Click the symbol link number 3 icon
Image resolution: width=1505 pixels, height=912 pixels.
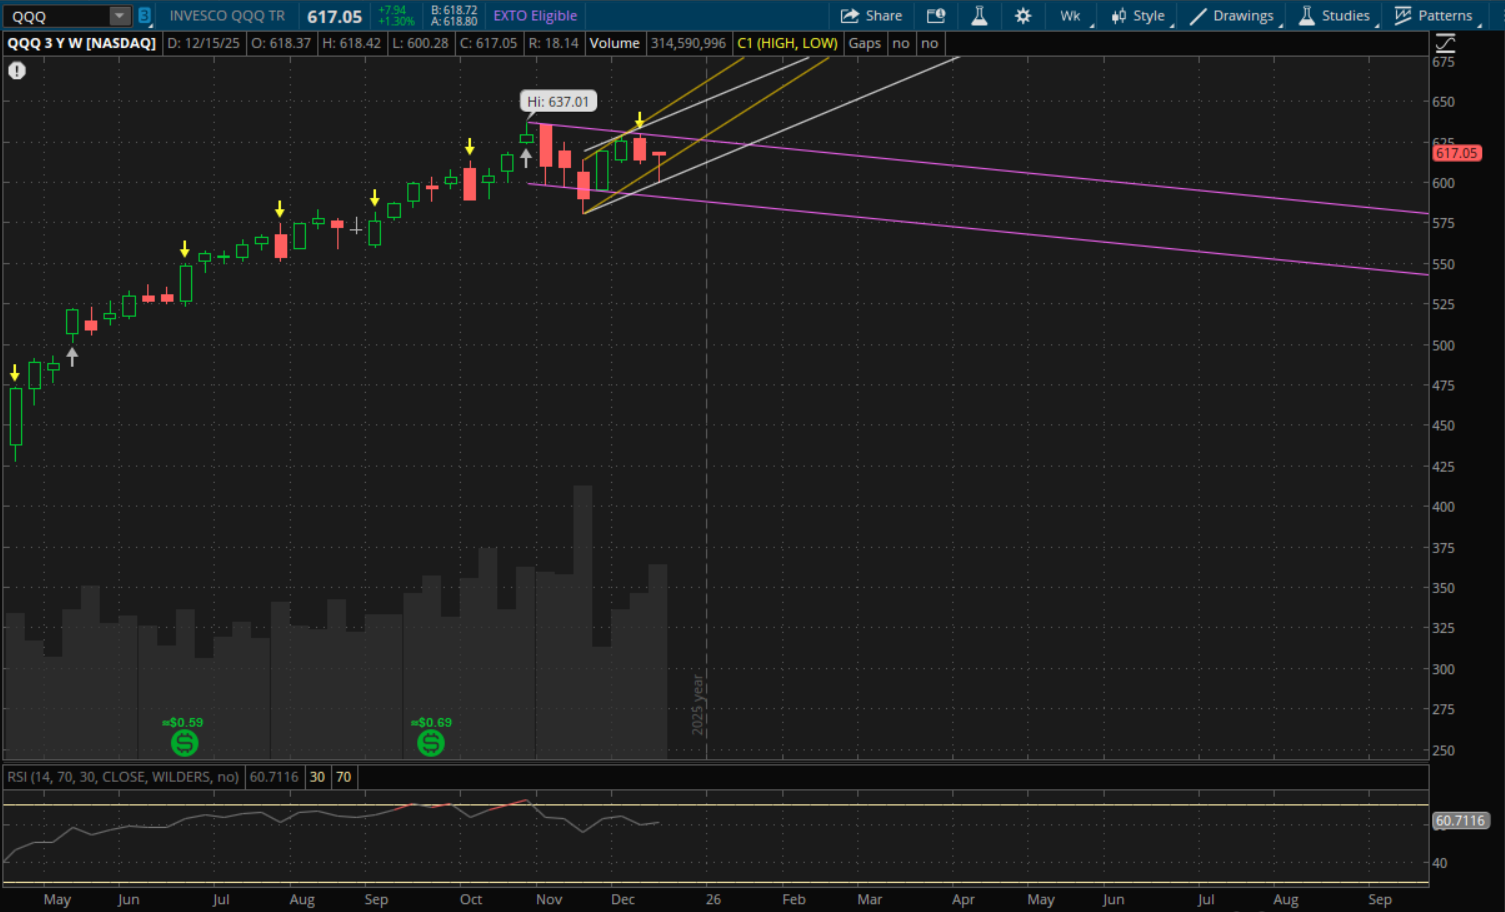pyautogui.click(x=144, y=16)
